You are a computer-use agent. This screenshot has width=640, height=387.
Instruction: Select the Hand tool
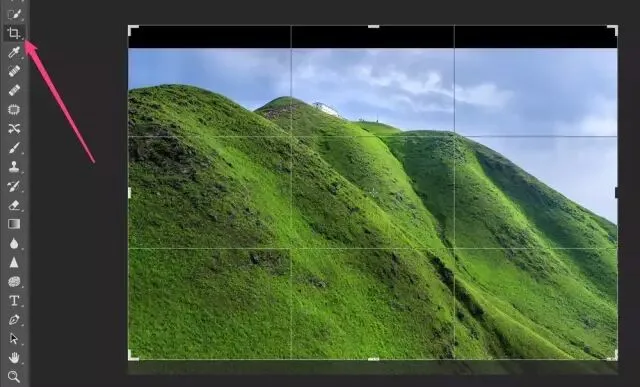[14, 358]
